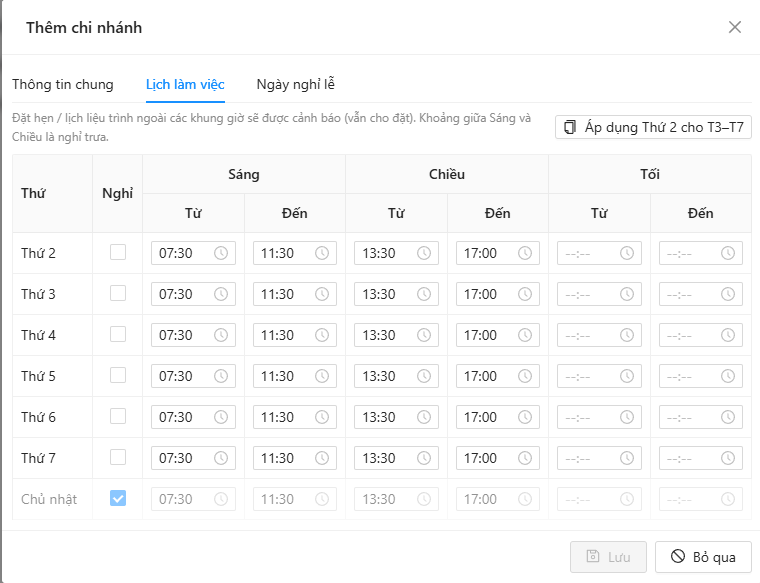The image size is (760, 583).
Task: Open clock picker for Thứ 4 Tối Đến
Action: (x=728, y=335)
